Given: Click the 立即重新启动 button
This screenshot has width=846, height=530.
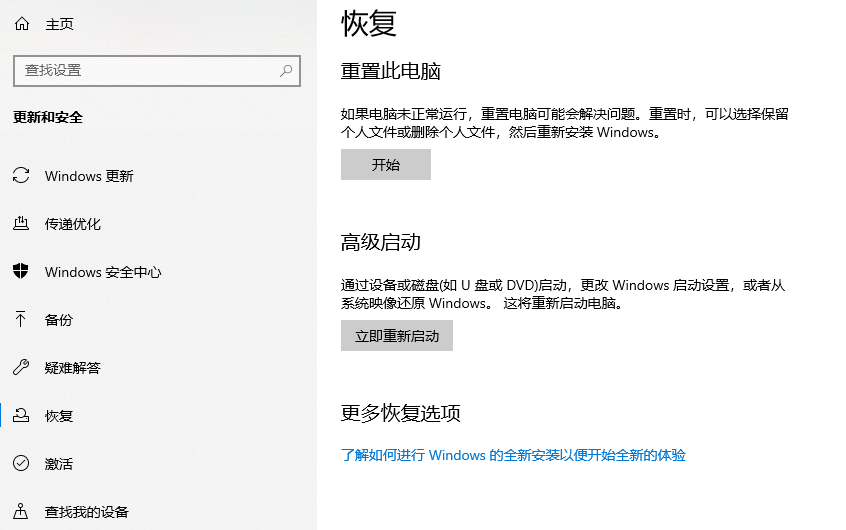Looking at the screenshot, I should (x=397, y=336).
